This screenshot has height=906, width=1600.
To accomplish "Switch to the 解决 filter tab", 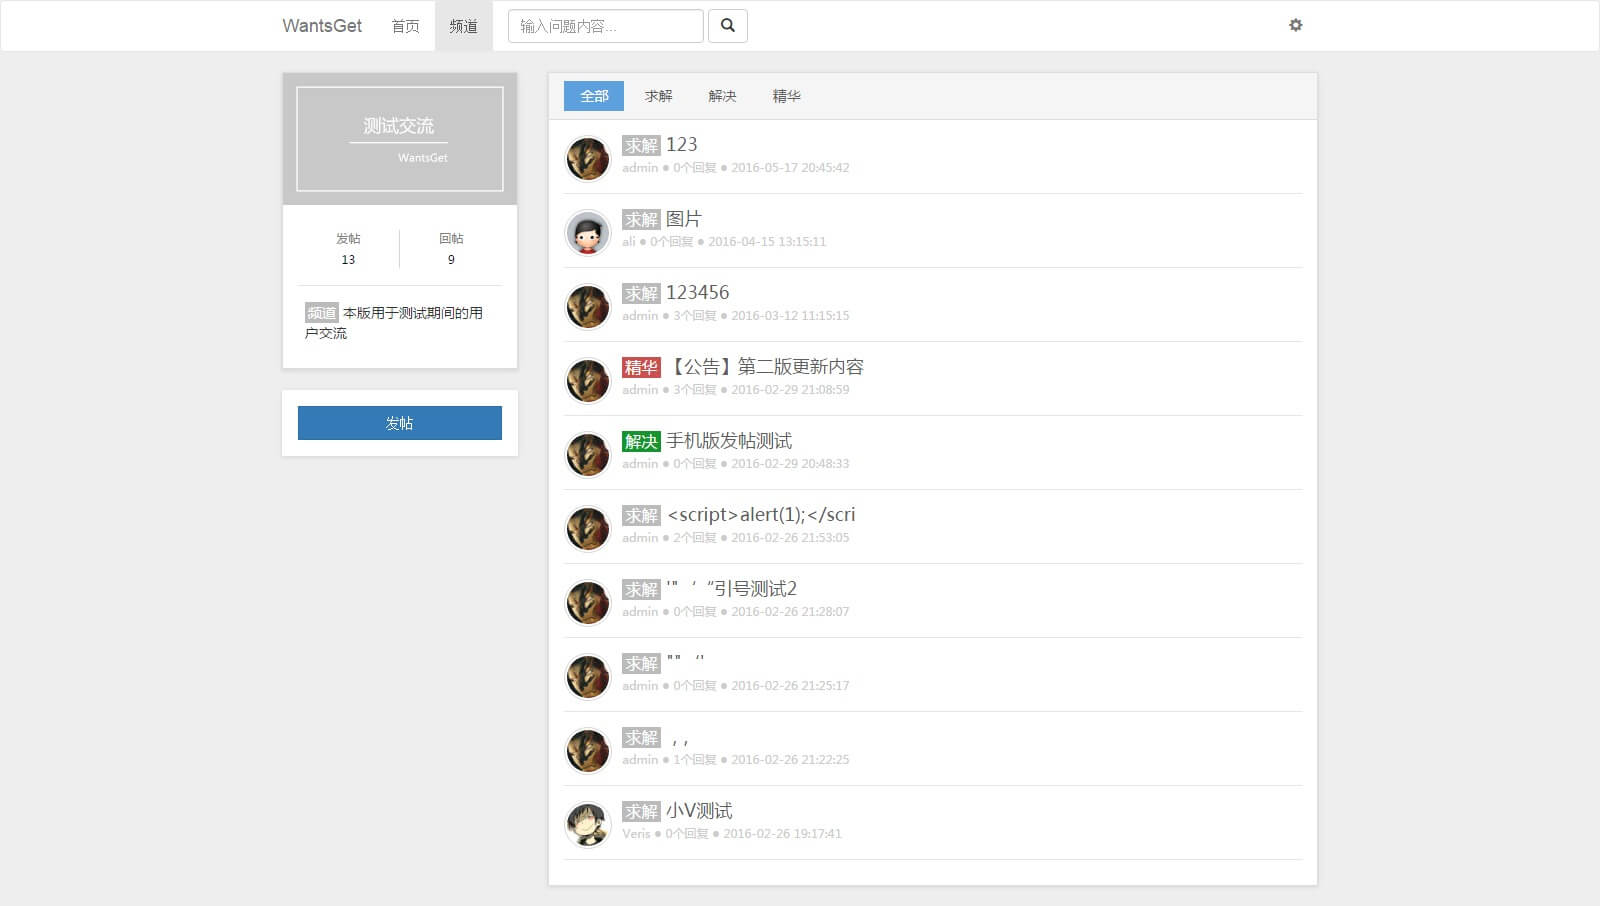I will 722,96.
